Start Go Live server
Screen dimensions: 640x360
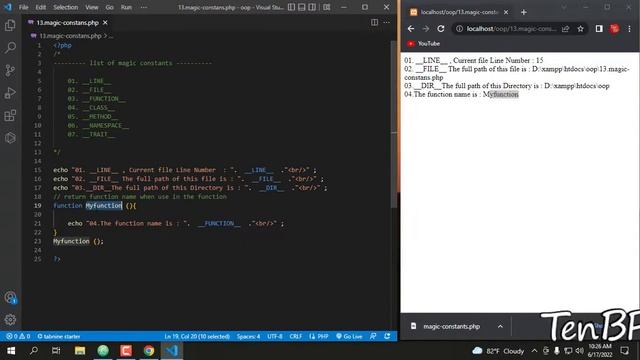349,336
